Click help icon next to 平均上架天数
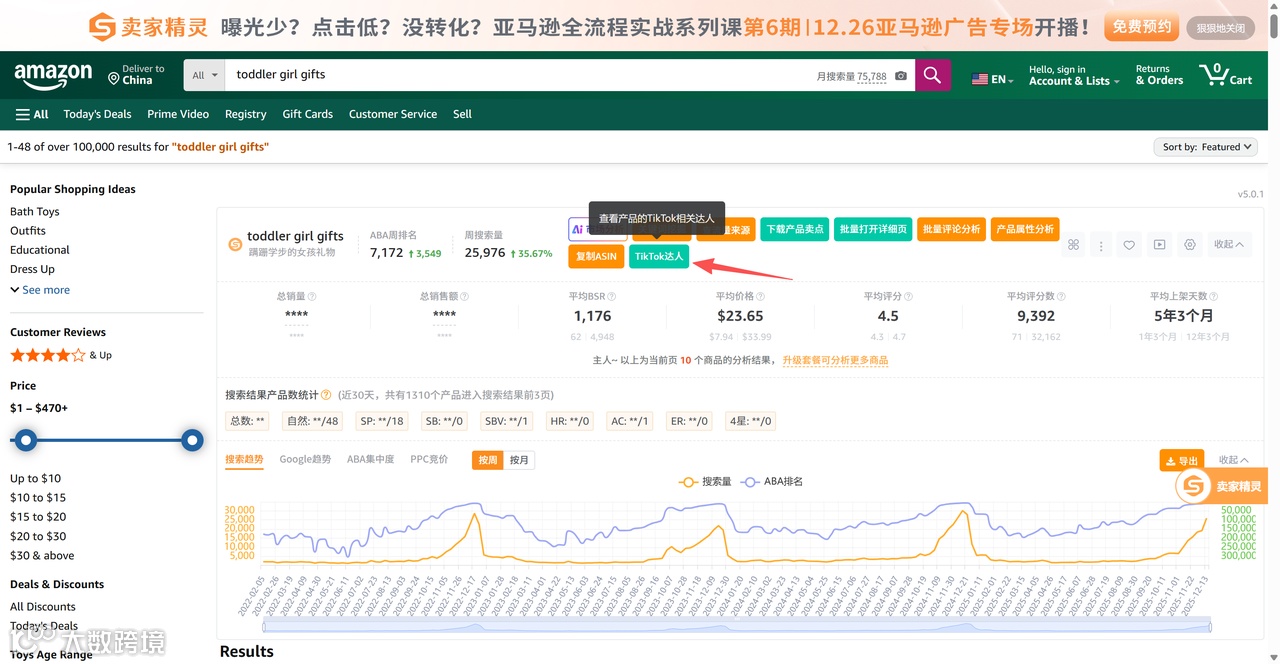Screen dimensions: 1280x664 click(x=1214, y=297)
